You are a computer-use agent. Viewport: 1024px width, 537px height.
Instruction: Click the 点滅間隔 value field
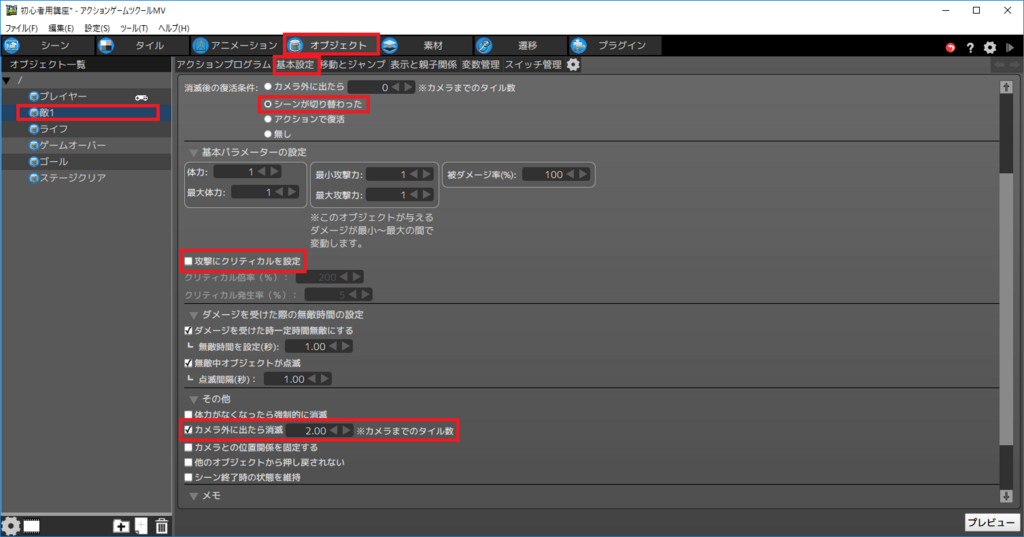pyautogui.click(x=298, y=379)
